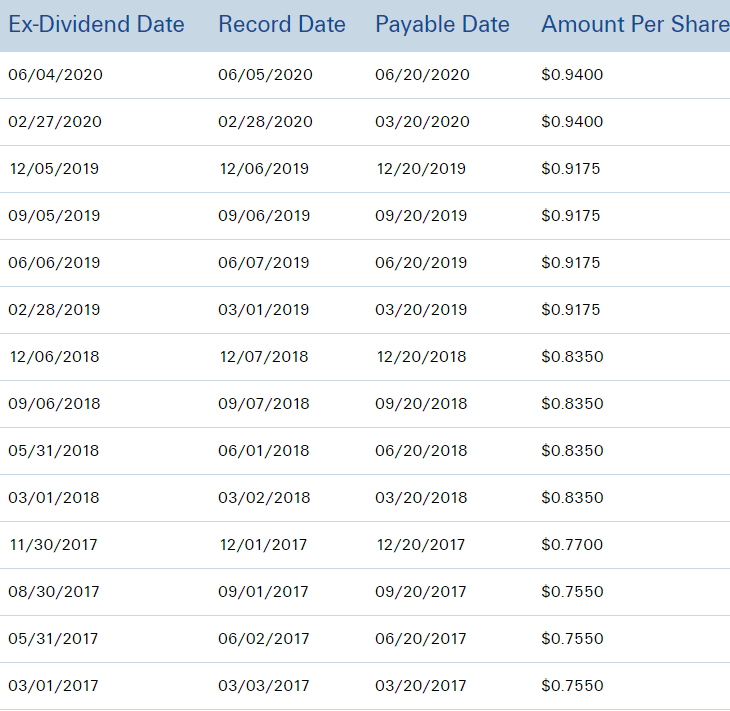Select ex-dividend date 12/05/2019
Screen dimensions: 730x711
pyautogui.click(x=54, y=169)
